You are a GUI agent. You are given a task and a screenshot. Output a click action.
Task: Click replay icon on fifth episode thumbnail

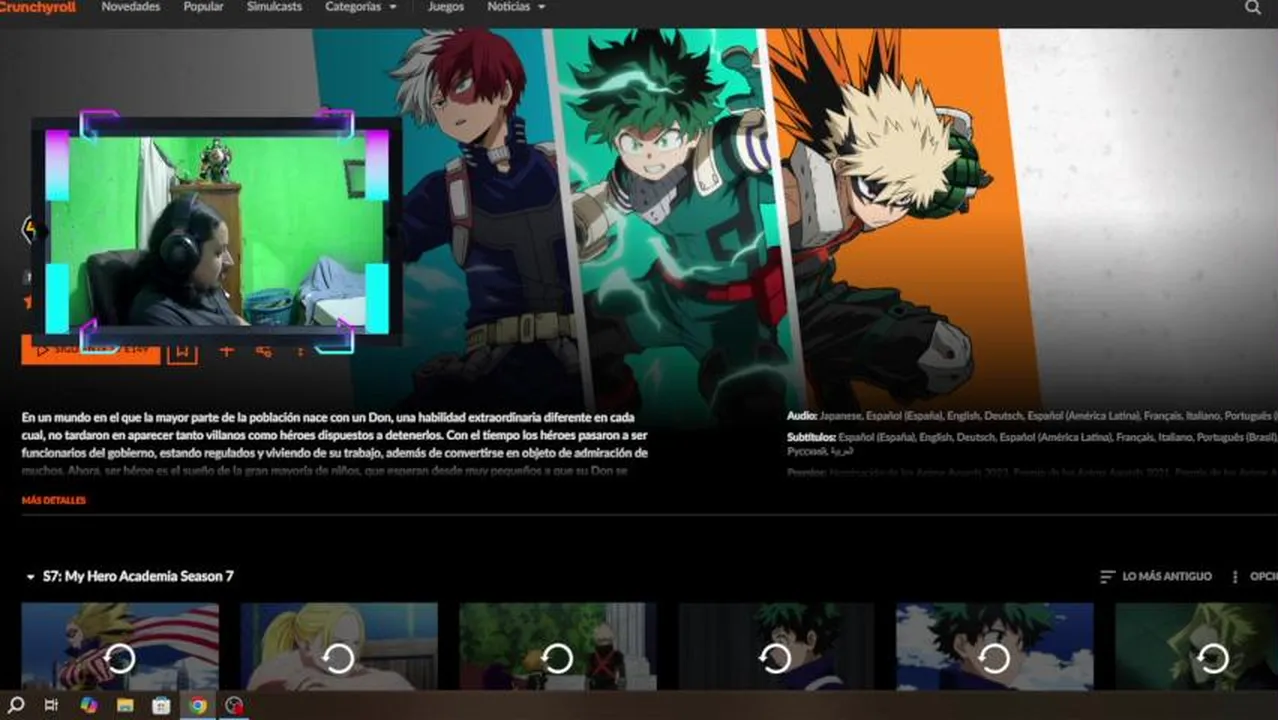pos(994,657)
